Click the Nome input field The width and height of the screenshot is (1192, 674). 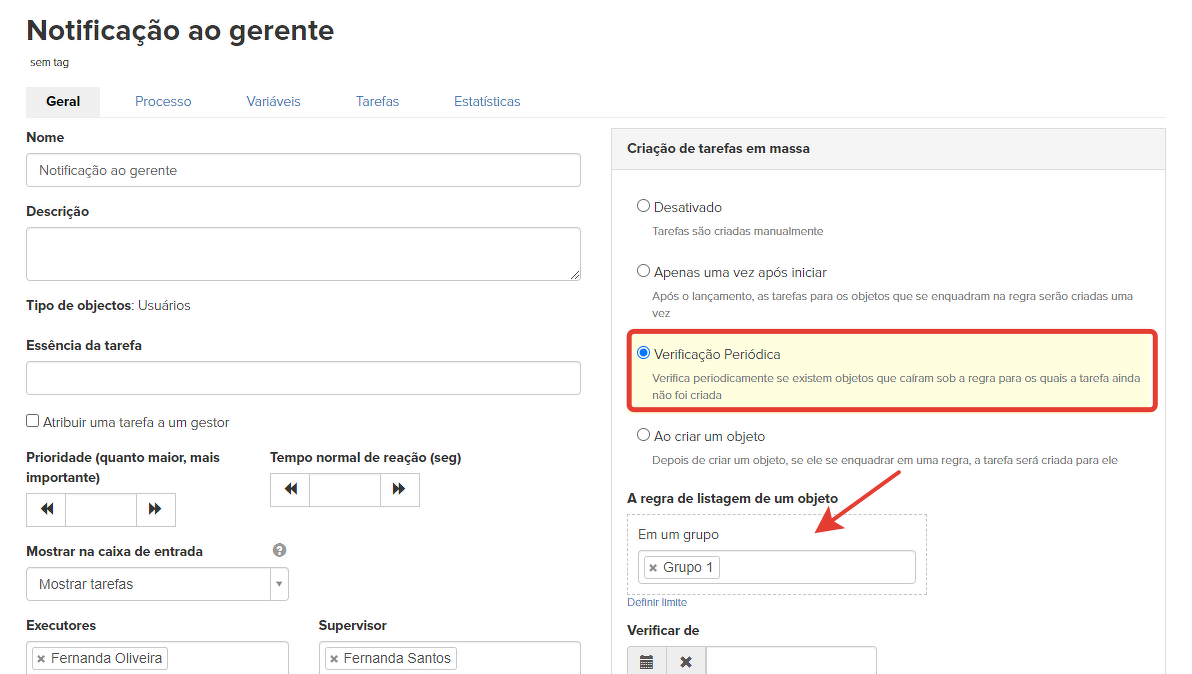pos(303,170)
